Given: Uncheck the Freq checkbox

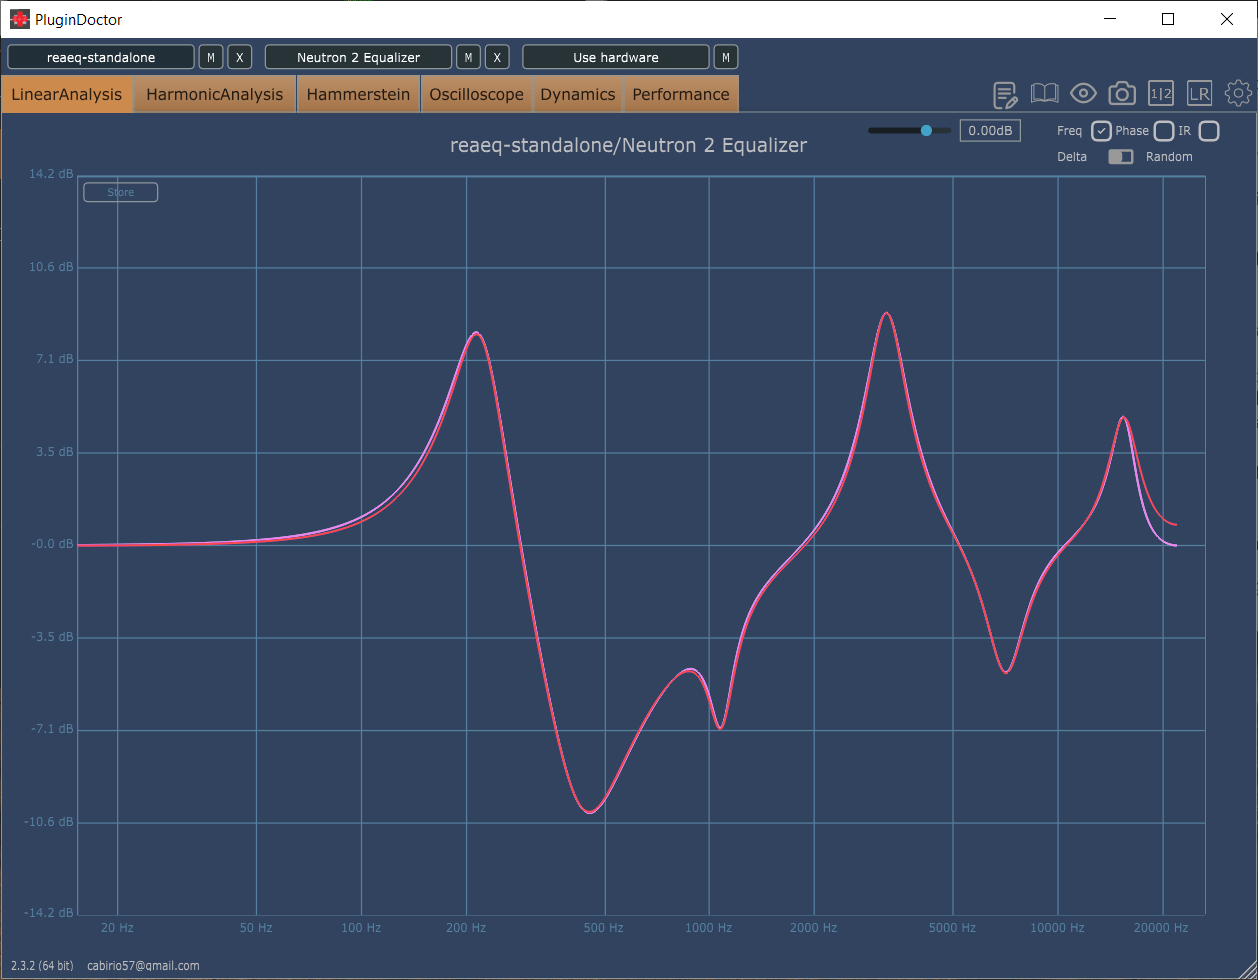Looking at the screenshot, I should click(1101, 131).
